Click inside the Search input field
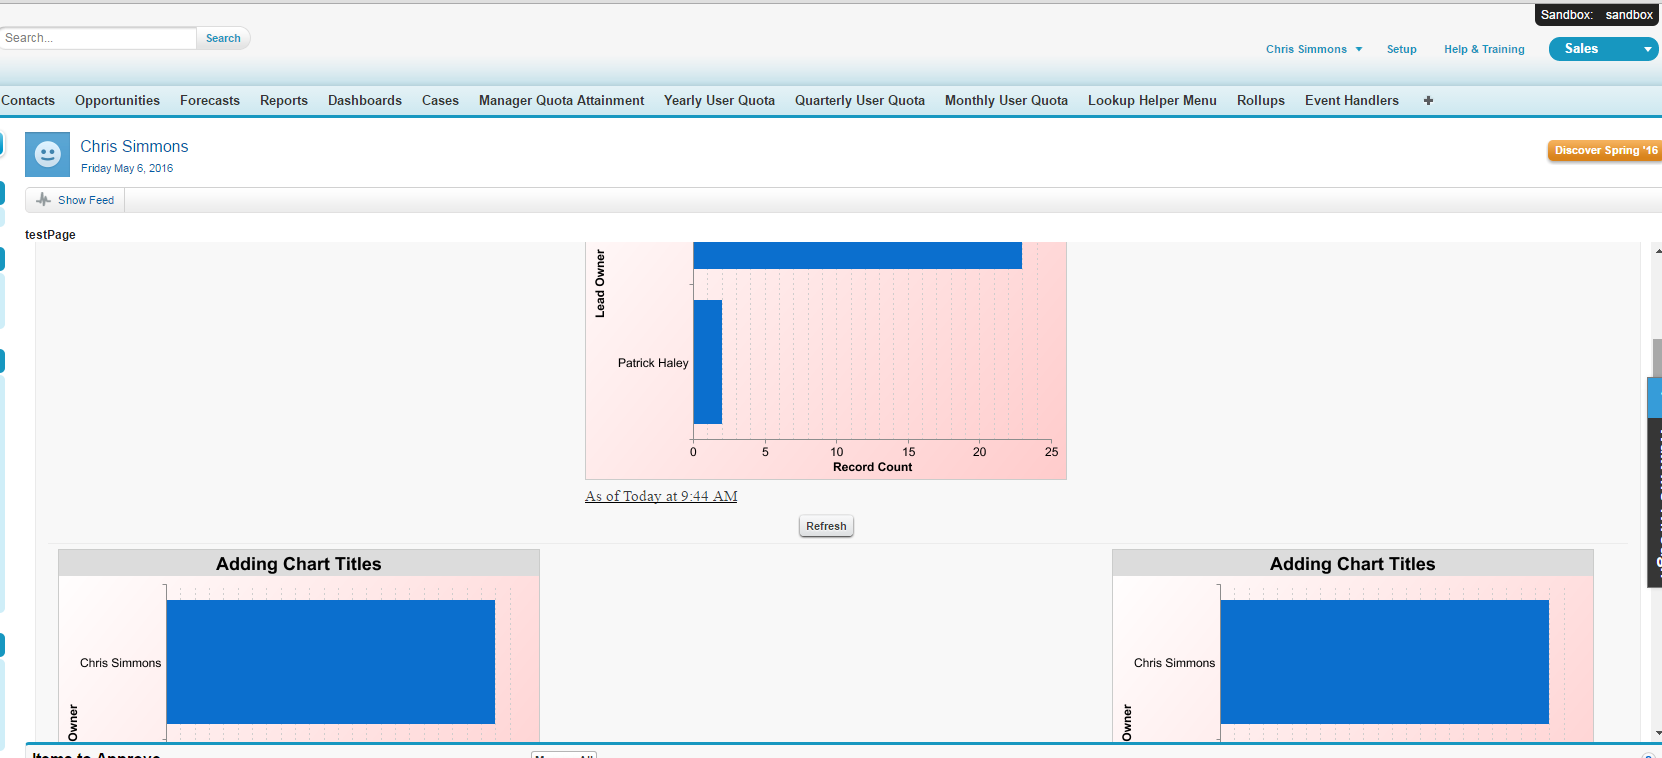The image size is (1662, 758). (x=98, y=38)
